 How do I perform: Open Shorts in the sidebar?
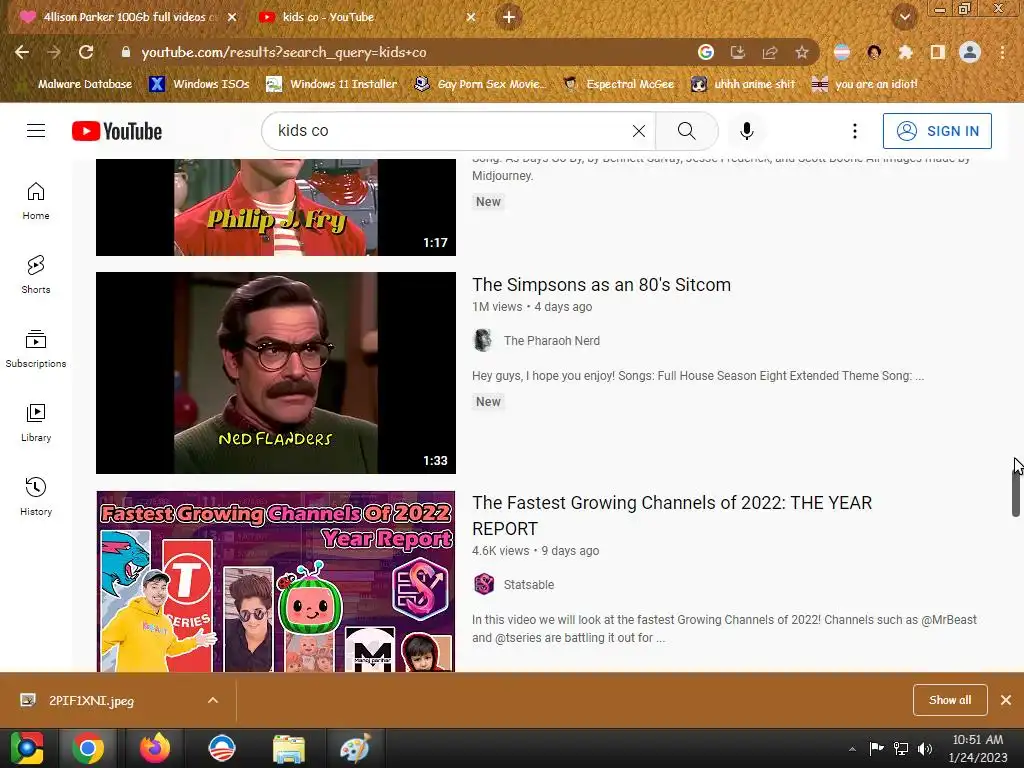point(36,274)
